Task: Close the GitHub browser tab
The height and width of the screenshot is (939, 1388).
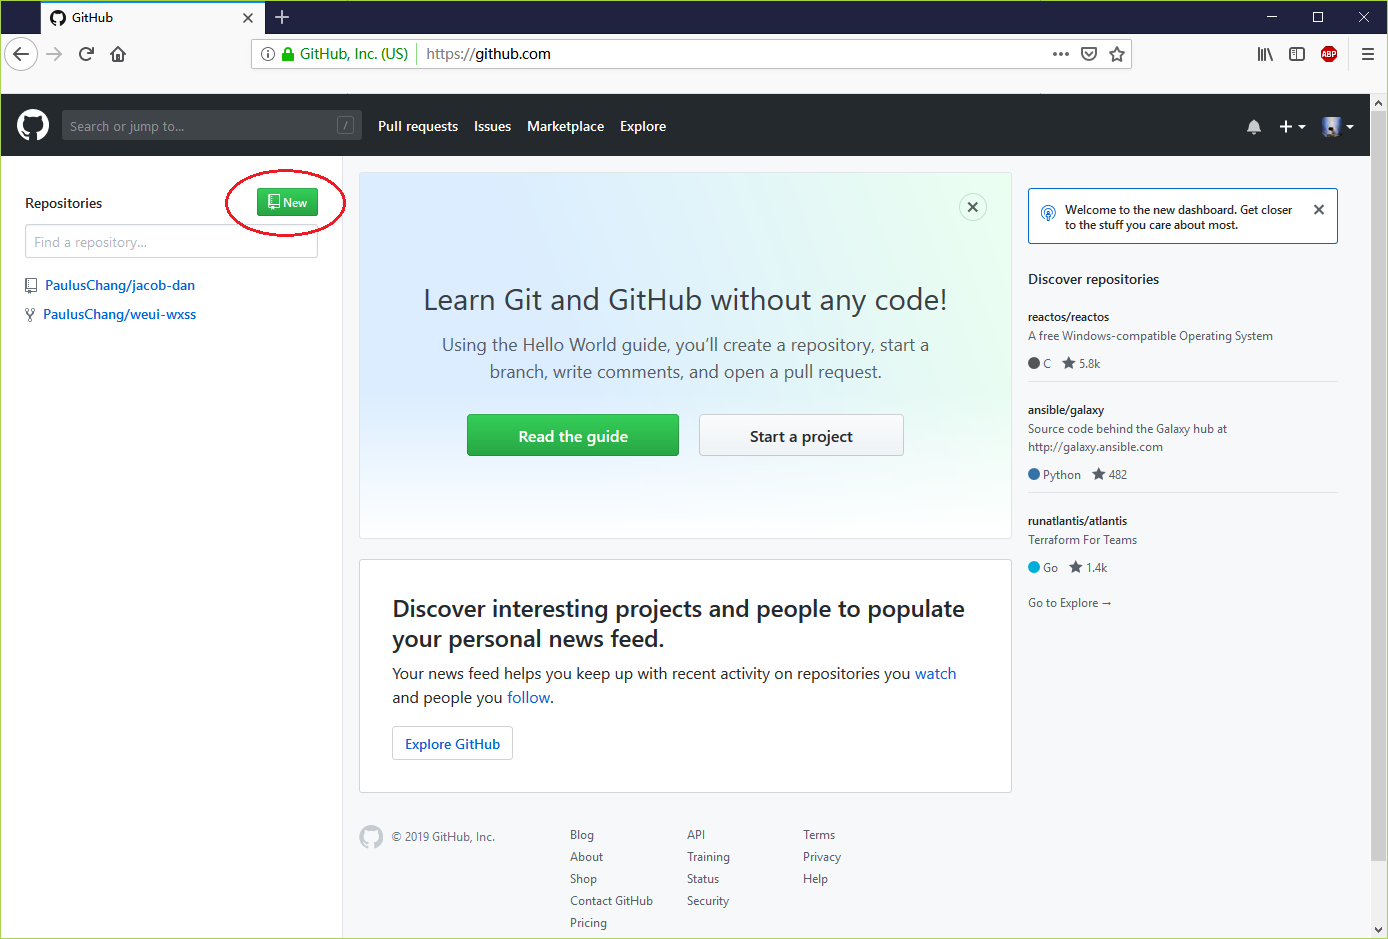Action: [x=248, y=18]
